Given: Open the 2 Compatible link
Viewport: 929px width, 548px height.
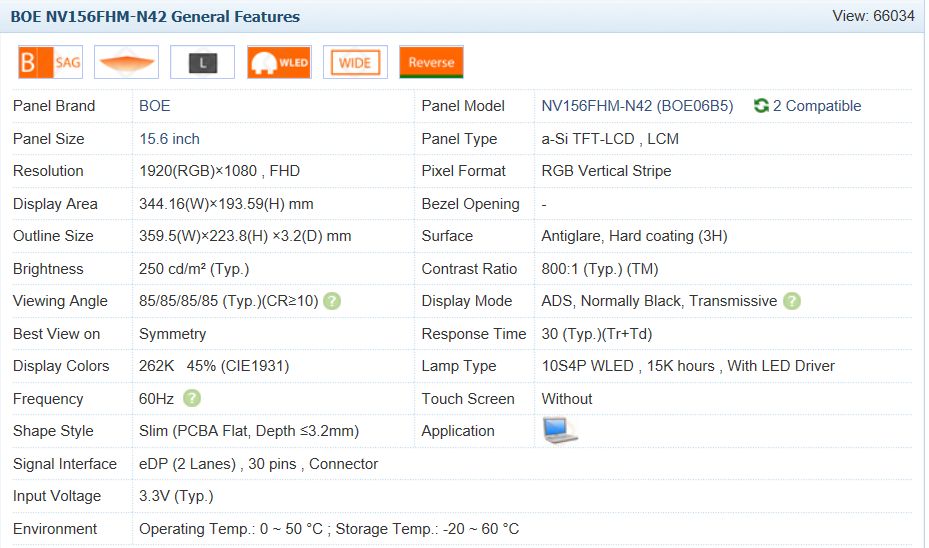Looking at the screenshot, I should pyautogui.click(x=817, y=106).
